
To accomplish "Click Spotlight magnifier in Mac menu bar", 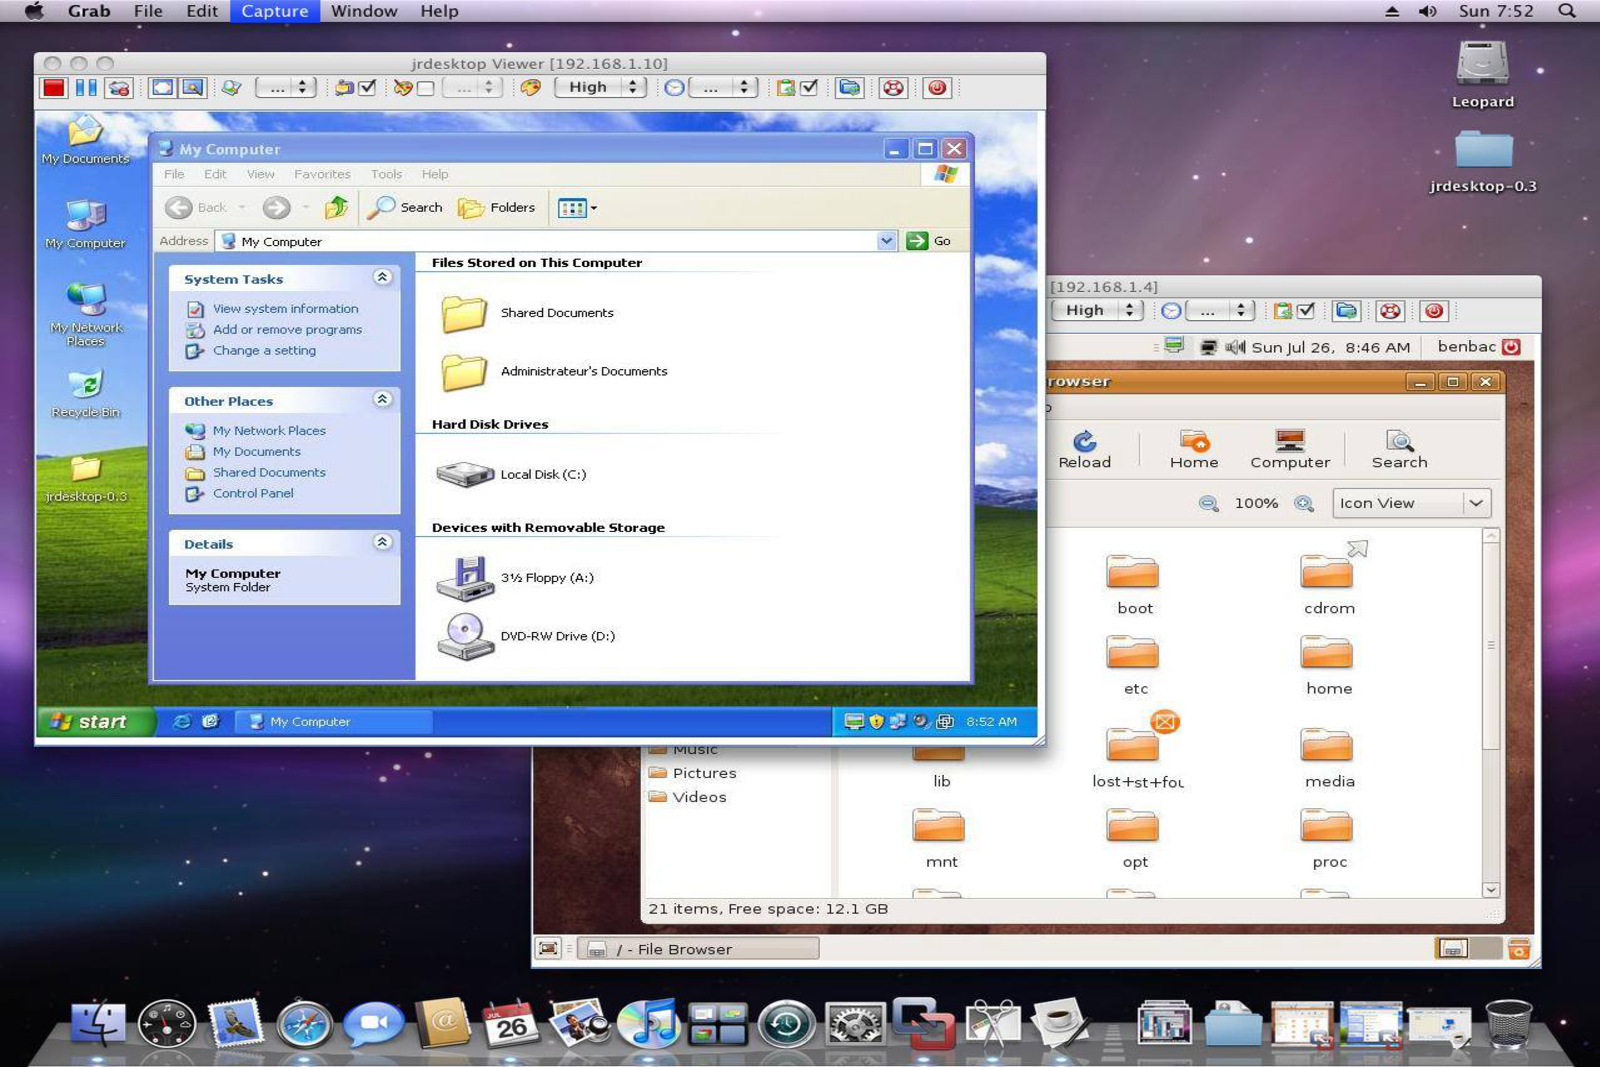I will (1567, 11).
